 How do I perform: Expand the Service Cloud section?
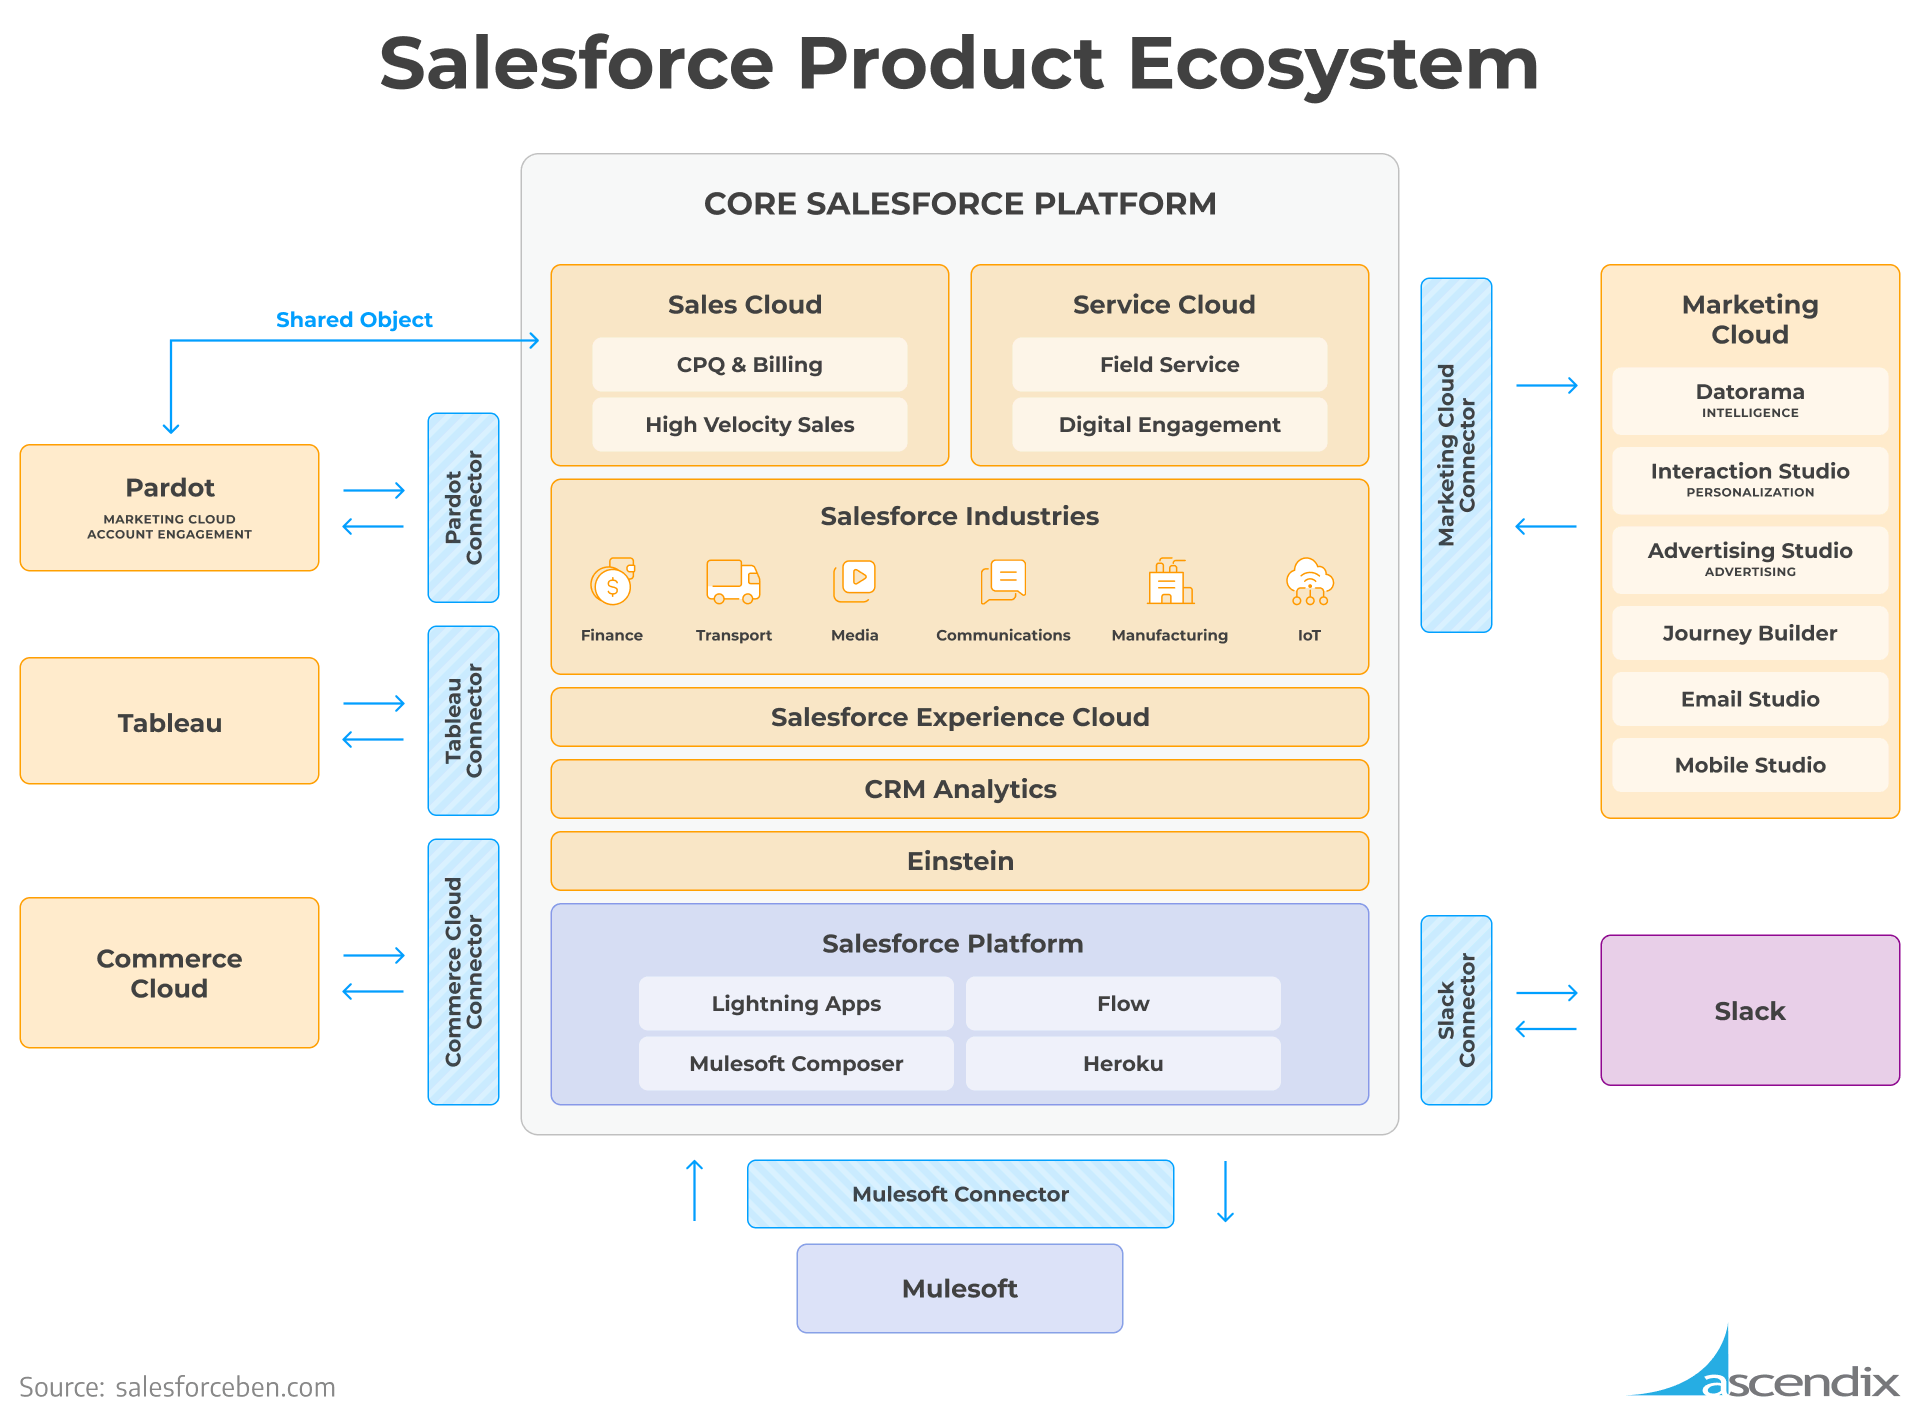(x=1157, y=289)
